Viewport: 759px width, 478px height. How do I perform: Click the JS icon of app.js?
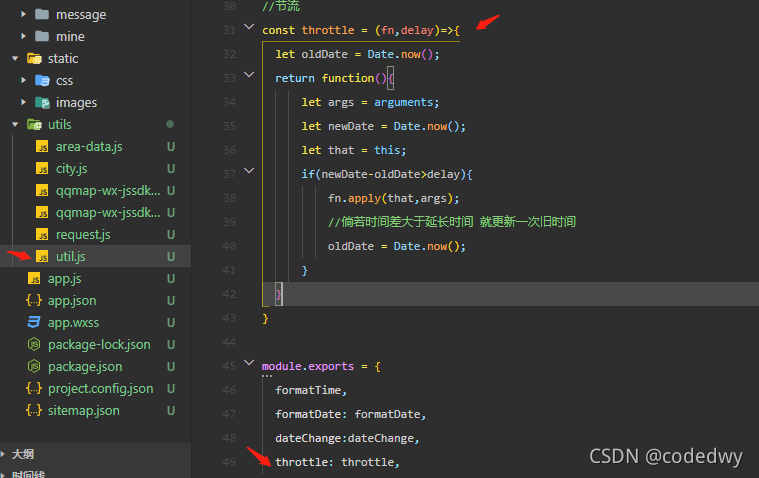[x=34, y=278]
